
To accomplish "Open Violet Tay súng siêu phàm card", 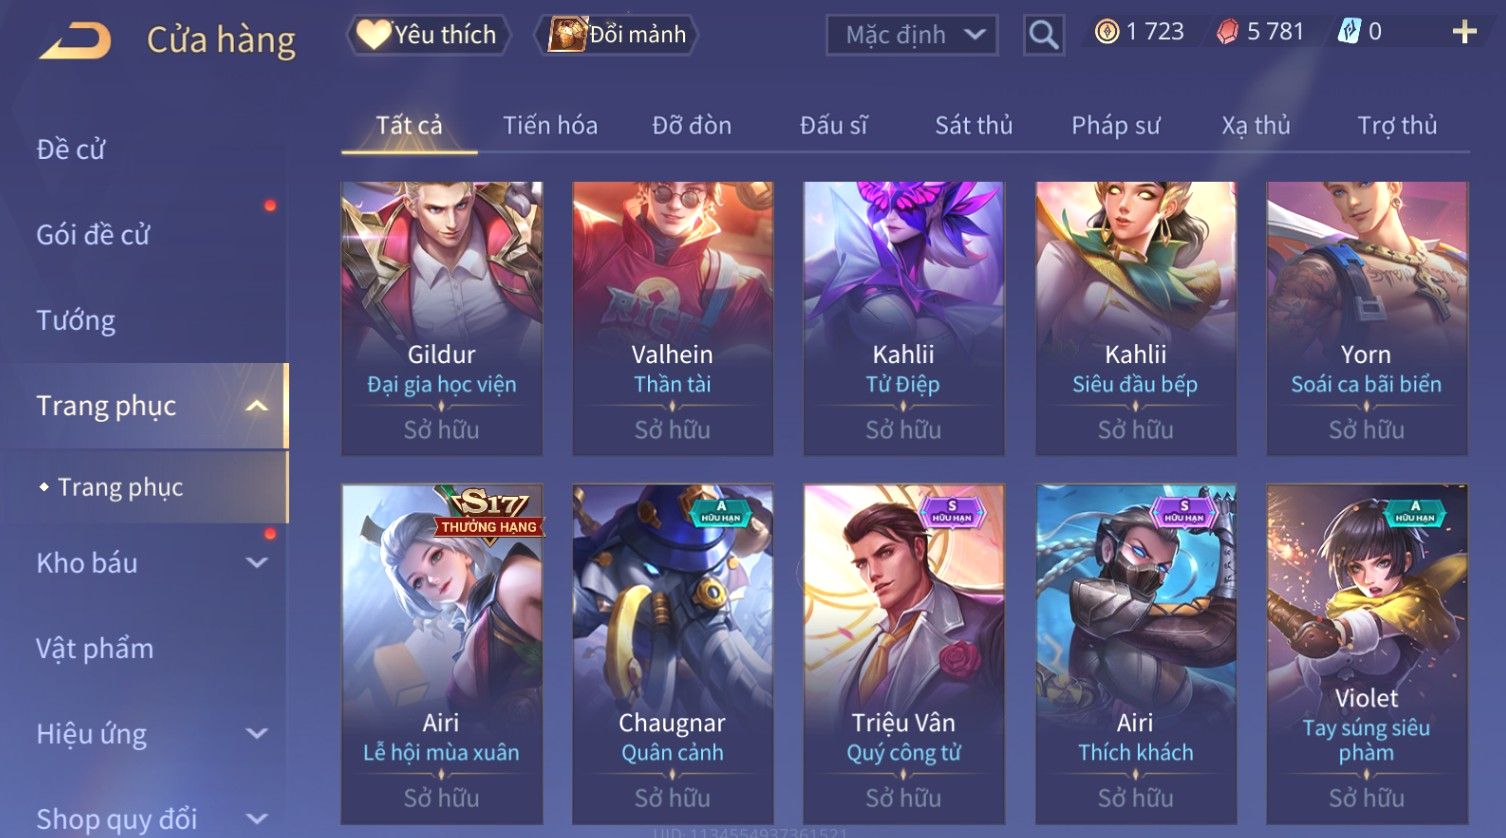I will click(1367, 655).
